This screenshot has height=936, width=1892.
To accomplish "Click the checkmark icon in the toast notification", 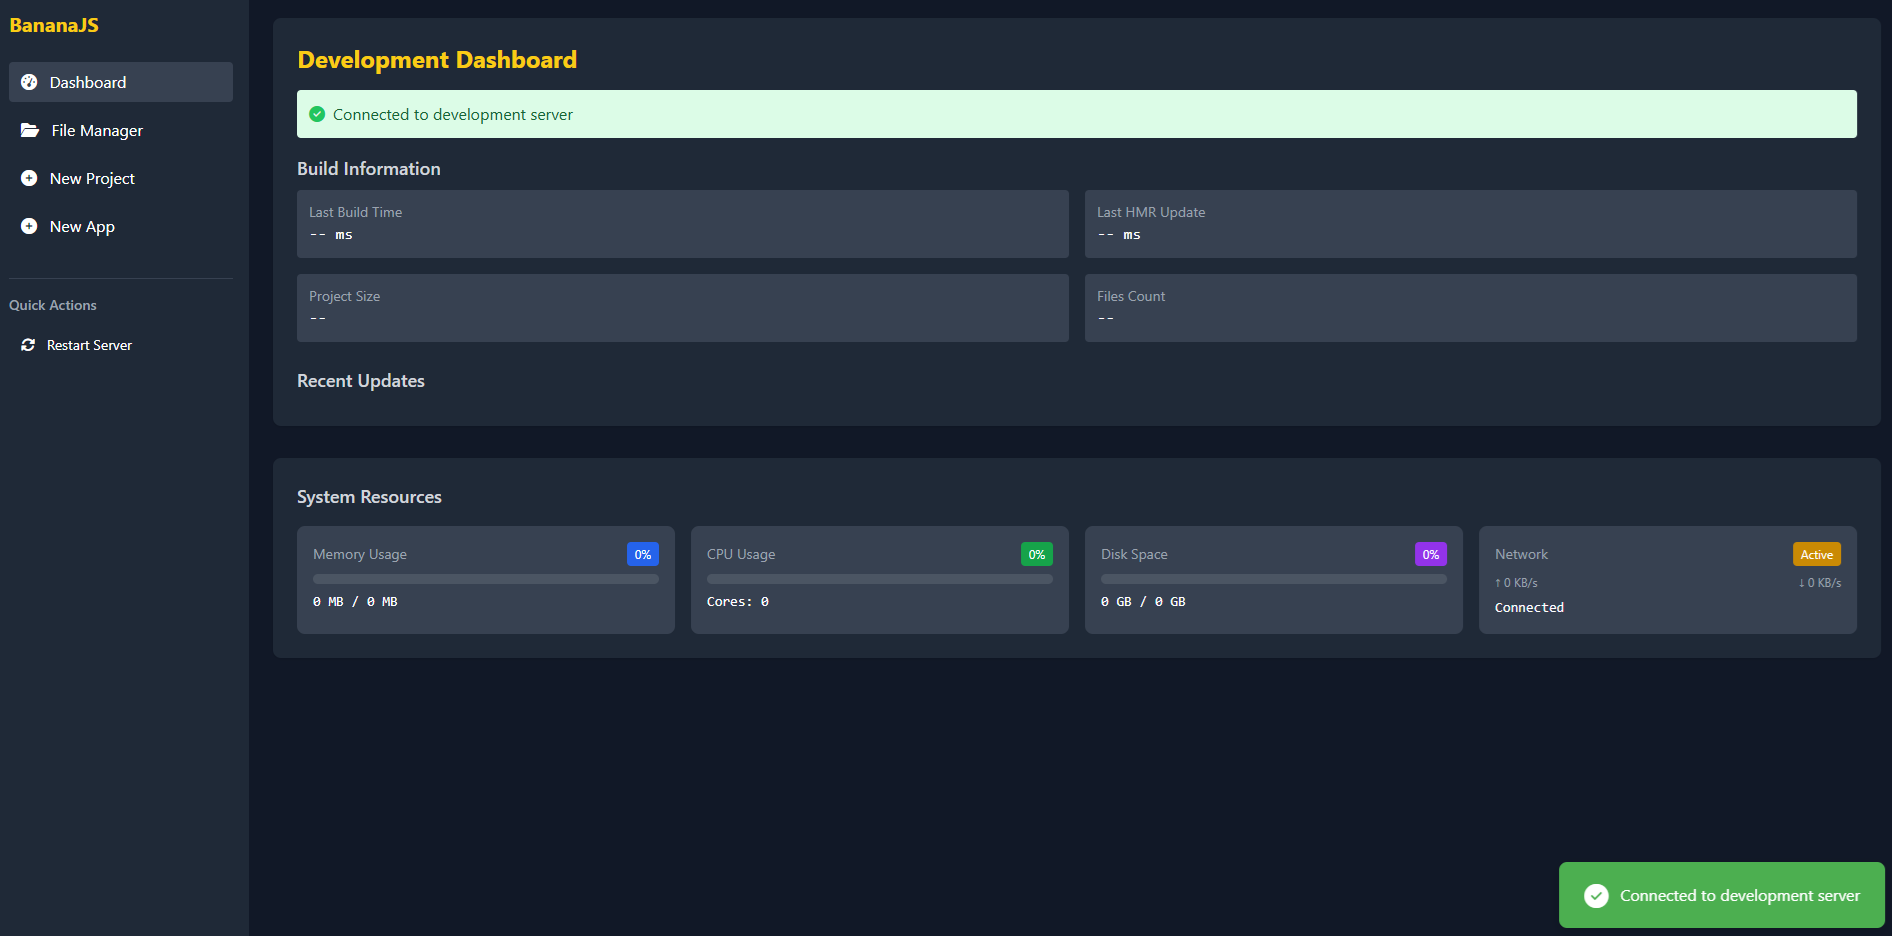I will pos(1597,895).
